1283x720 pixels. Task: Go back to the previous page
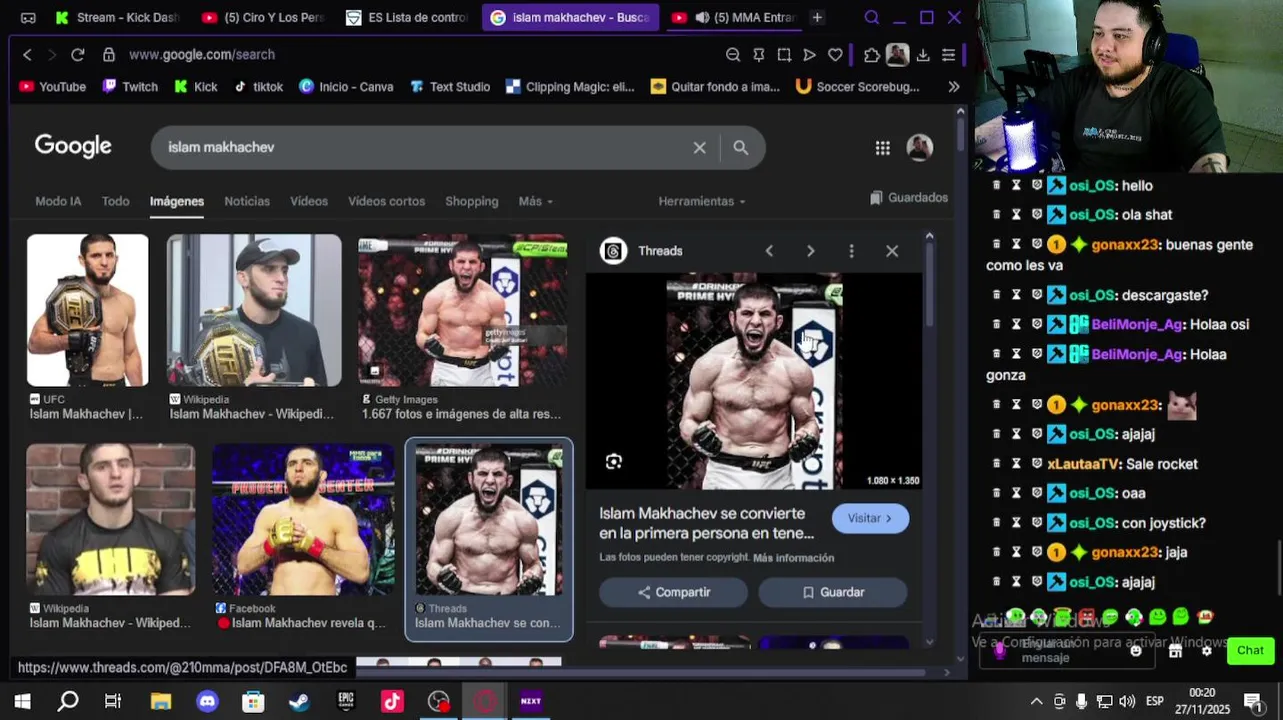tap(27, 55)
